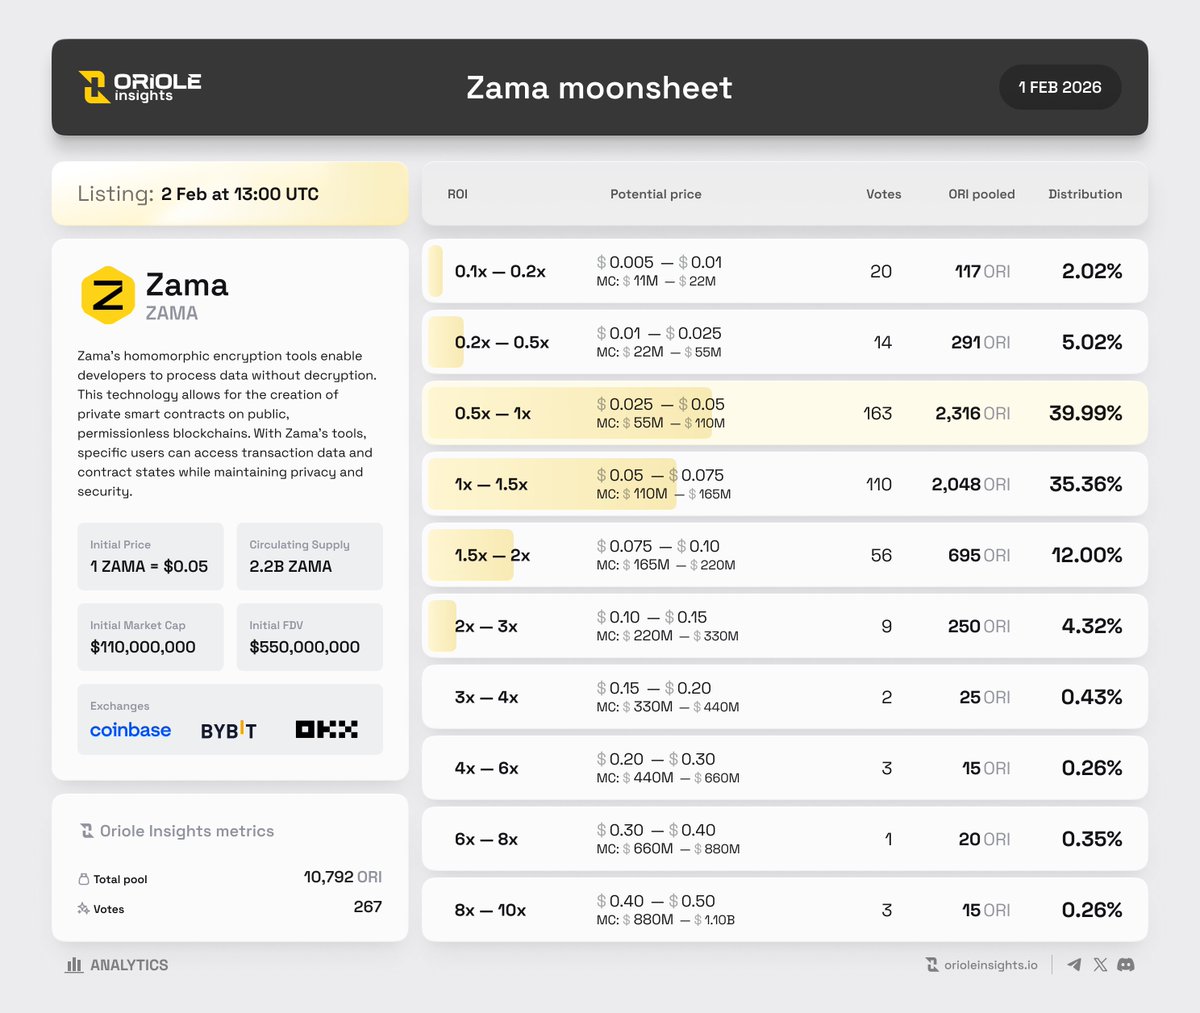Open the X social icon in the footer
This screenshot has height=1013, width=1200.
click(1100, 965)
